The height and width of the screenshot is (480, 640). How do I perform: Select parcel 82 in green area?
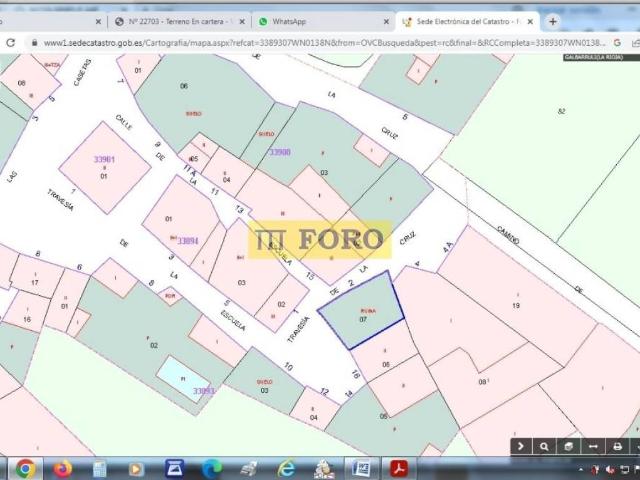pyautogui.click(x=562, y=111)
